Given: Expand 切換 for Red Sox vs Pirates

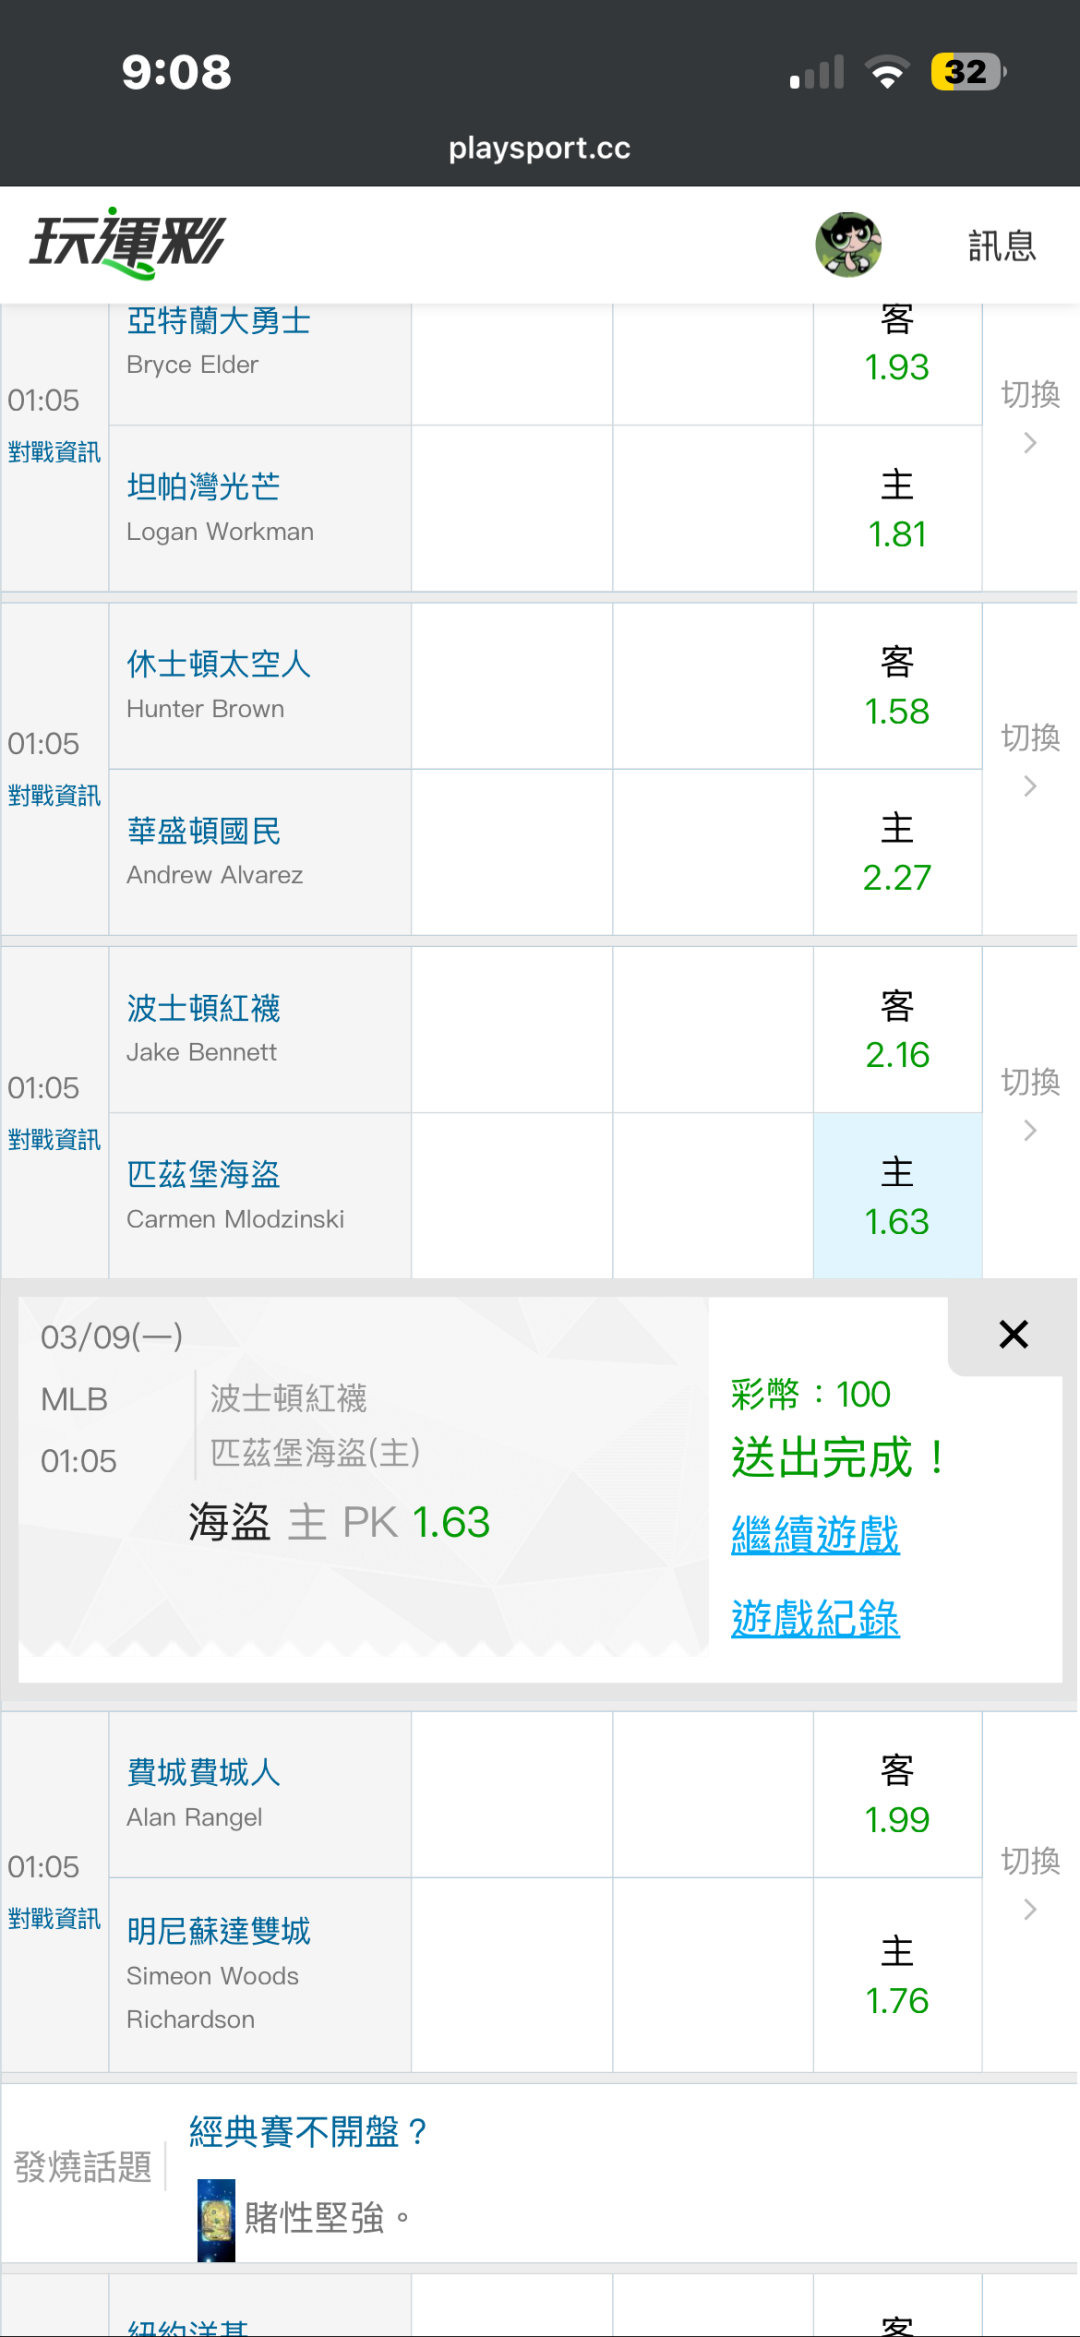Looking at the screenshot, I should 1030,1102.
